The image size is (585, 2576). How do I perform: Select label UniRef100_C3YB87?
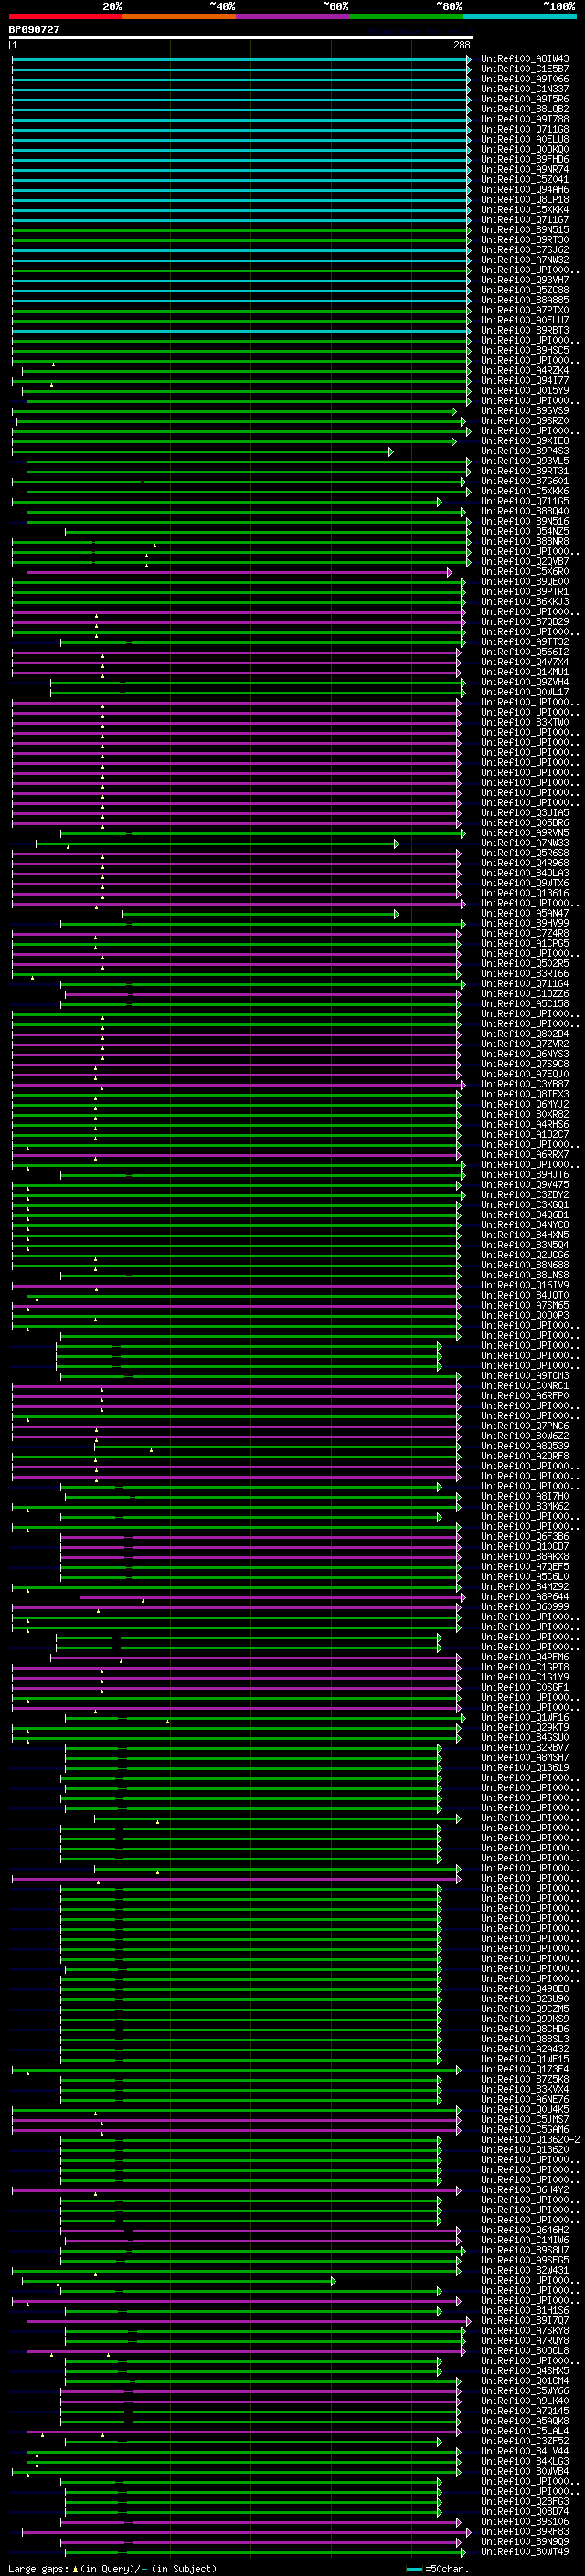pos(524,1084)
